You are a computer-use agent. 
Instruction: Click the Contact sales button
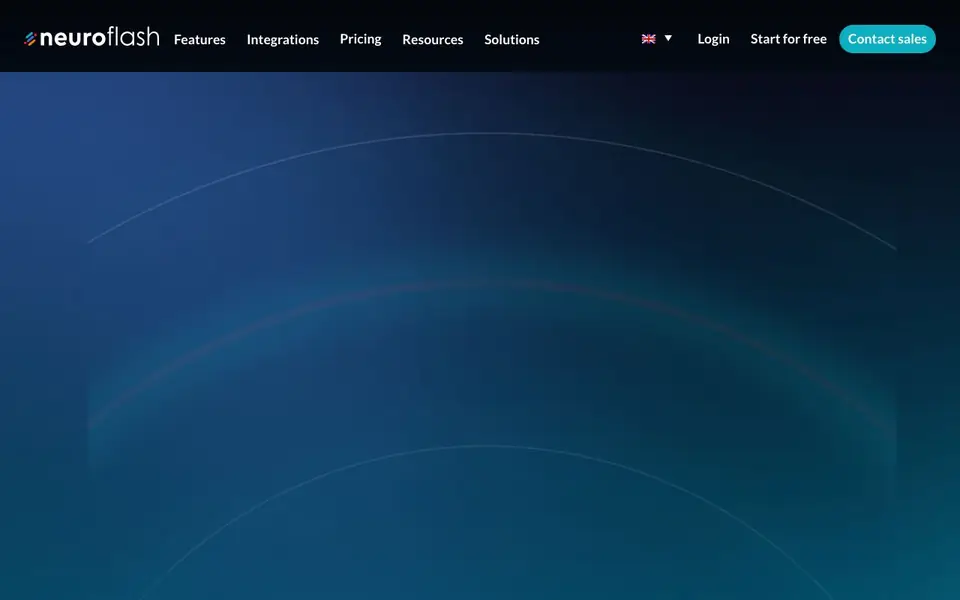tap(887, 39)
